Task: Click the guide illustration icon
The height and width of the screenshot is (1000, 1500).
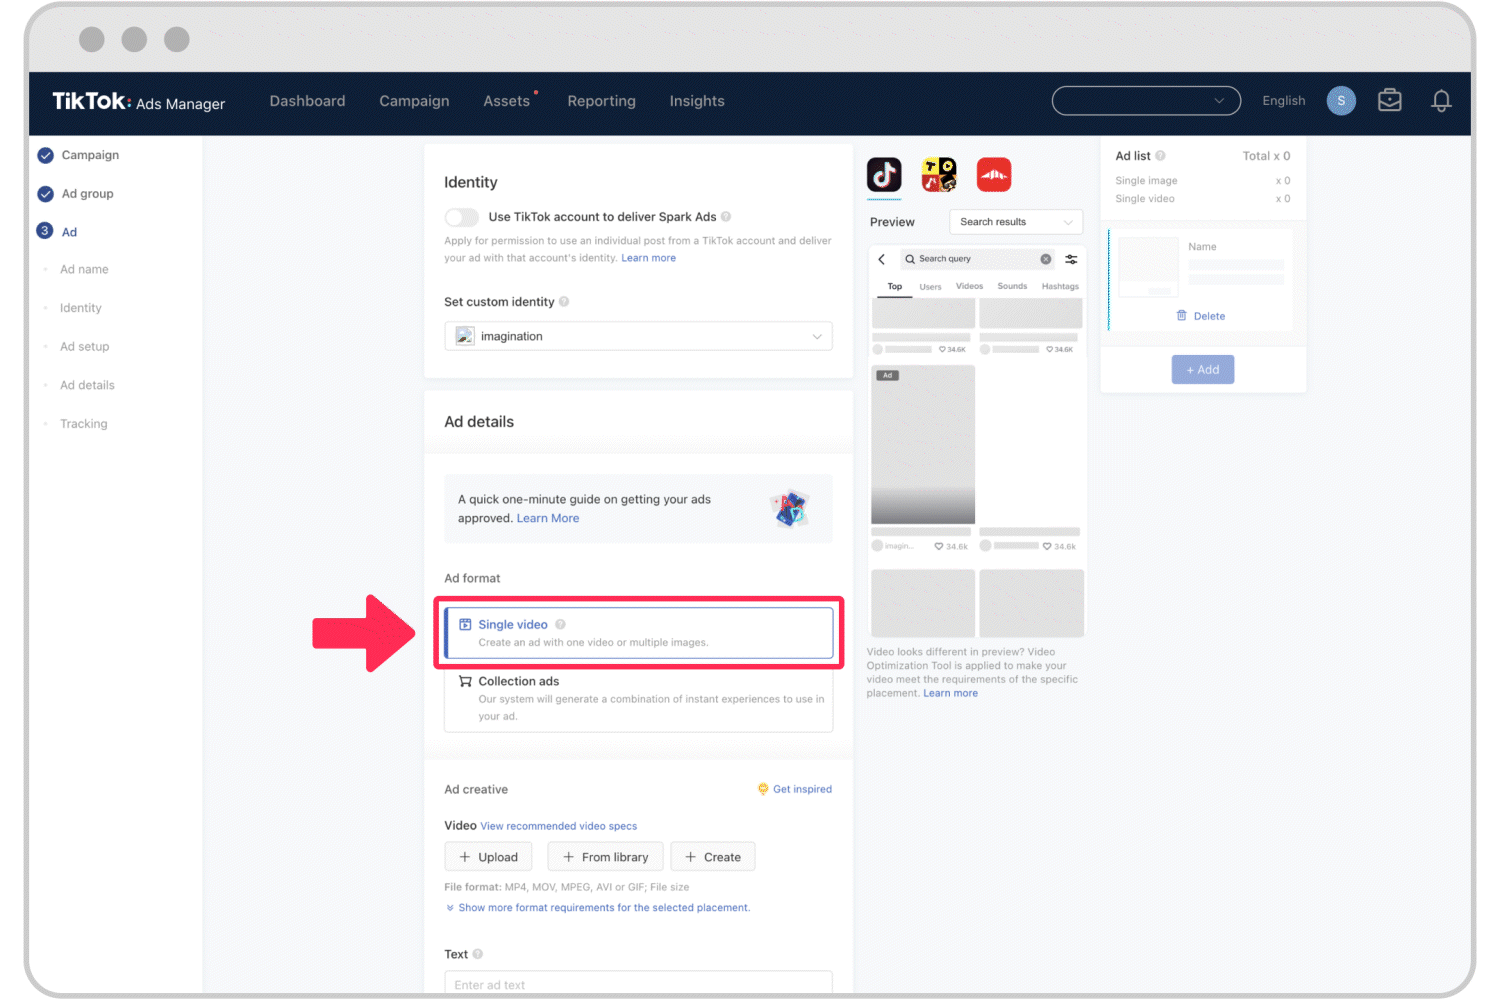Action: tap(790, 509)
